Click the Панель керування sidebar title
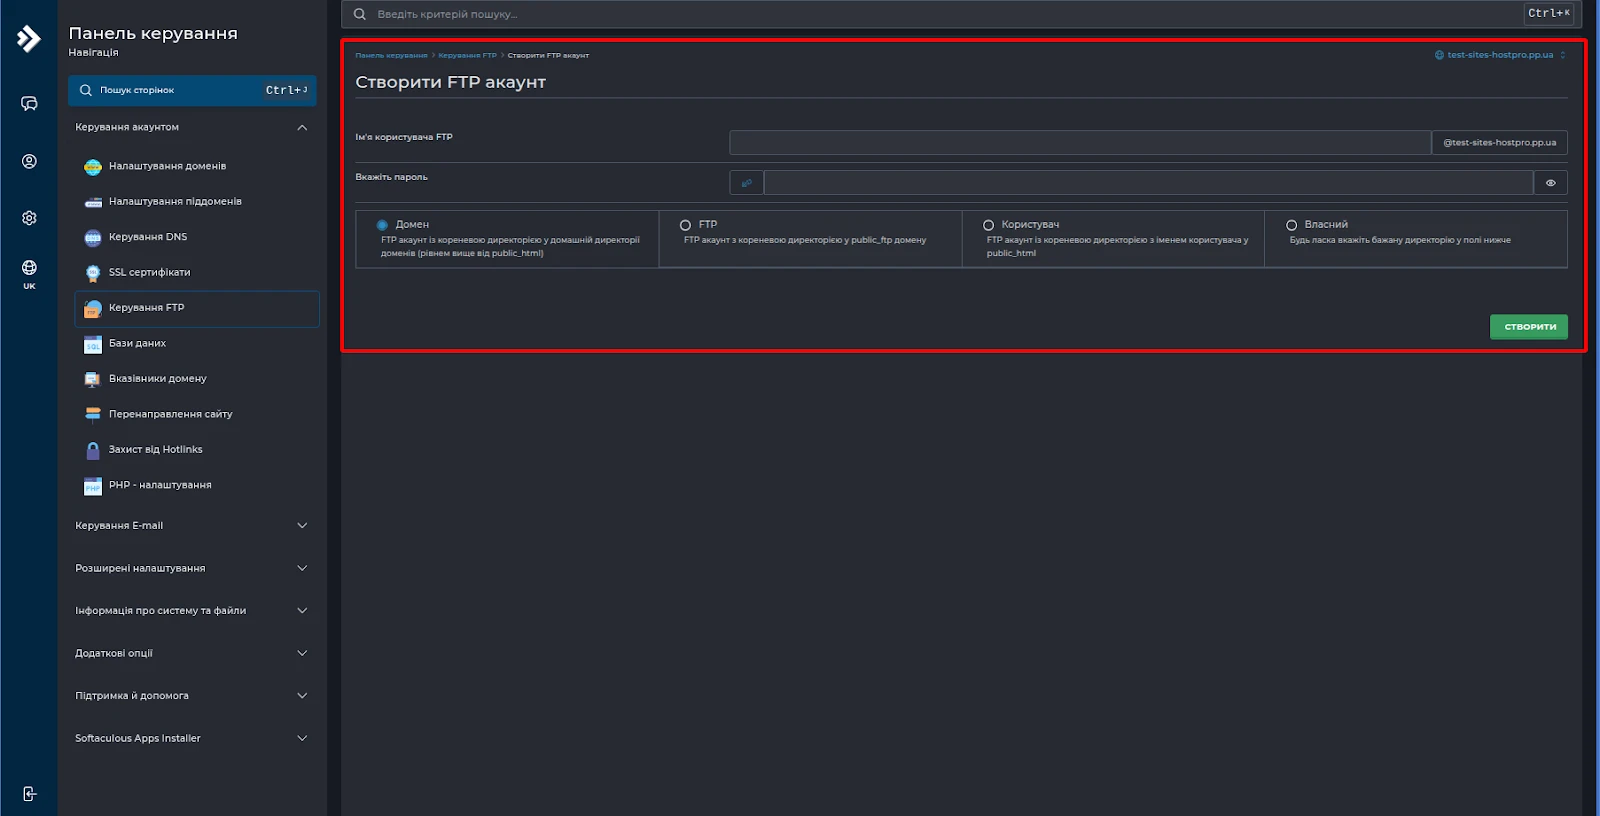Viewport: 1600px width, 816px height. point(153,33)
